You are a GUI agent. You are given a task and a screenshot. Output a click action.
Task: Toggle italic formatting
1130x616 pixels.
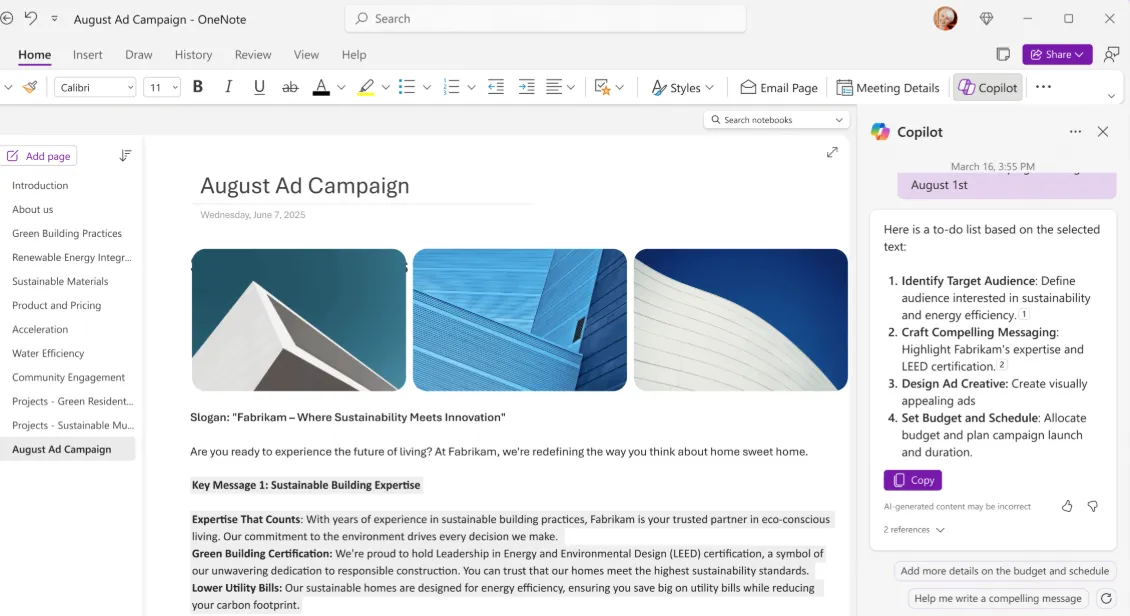pyautogui.click(x=228, y=87)
